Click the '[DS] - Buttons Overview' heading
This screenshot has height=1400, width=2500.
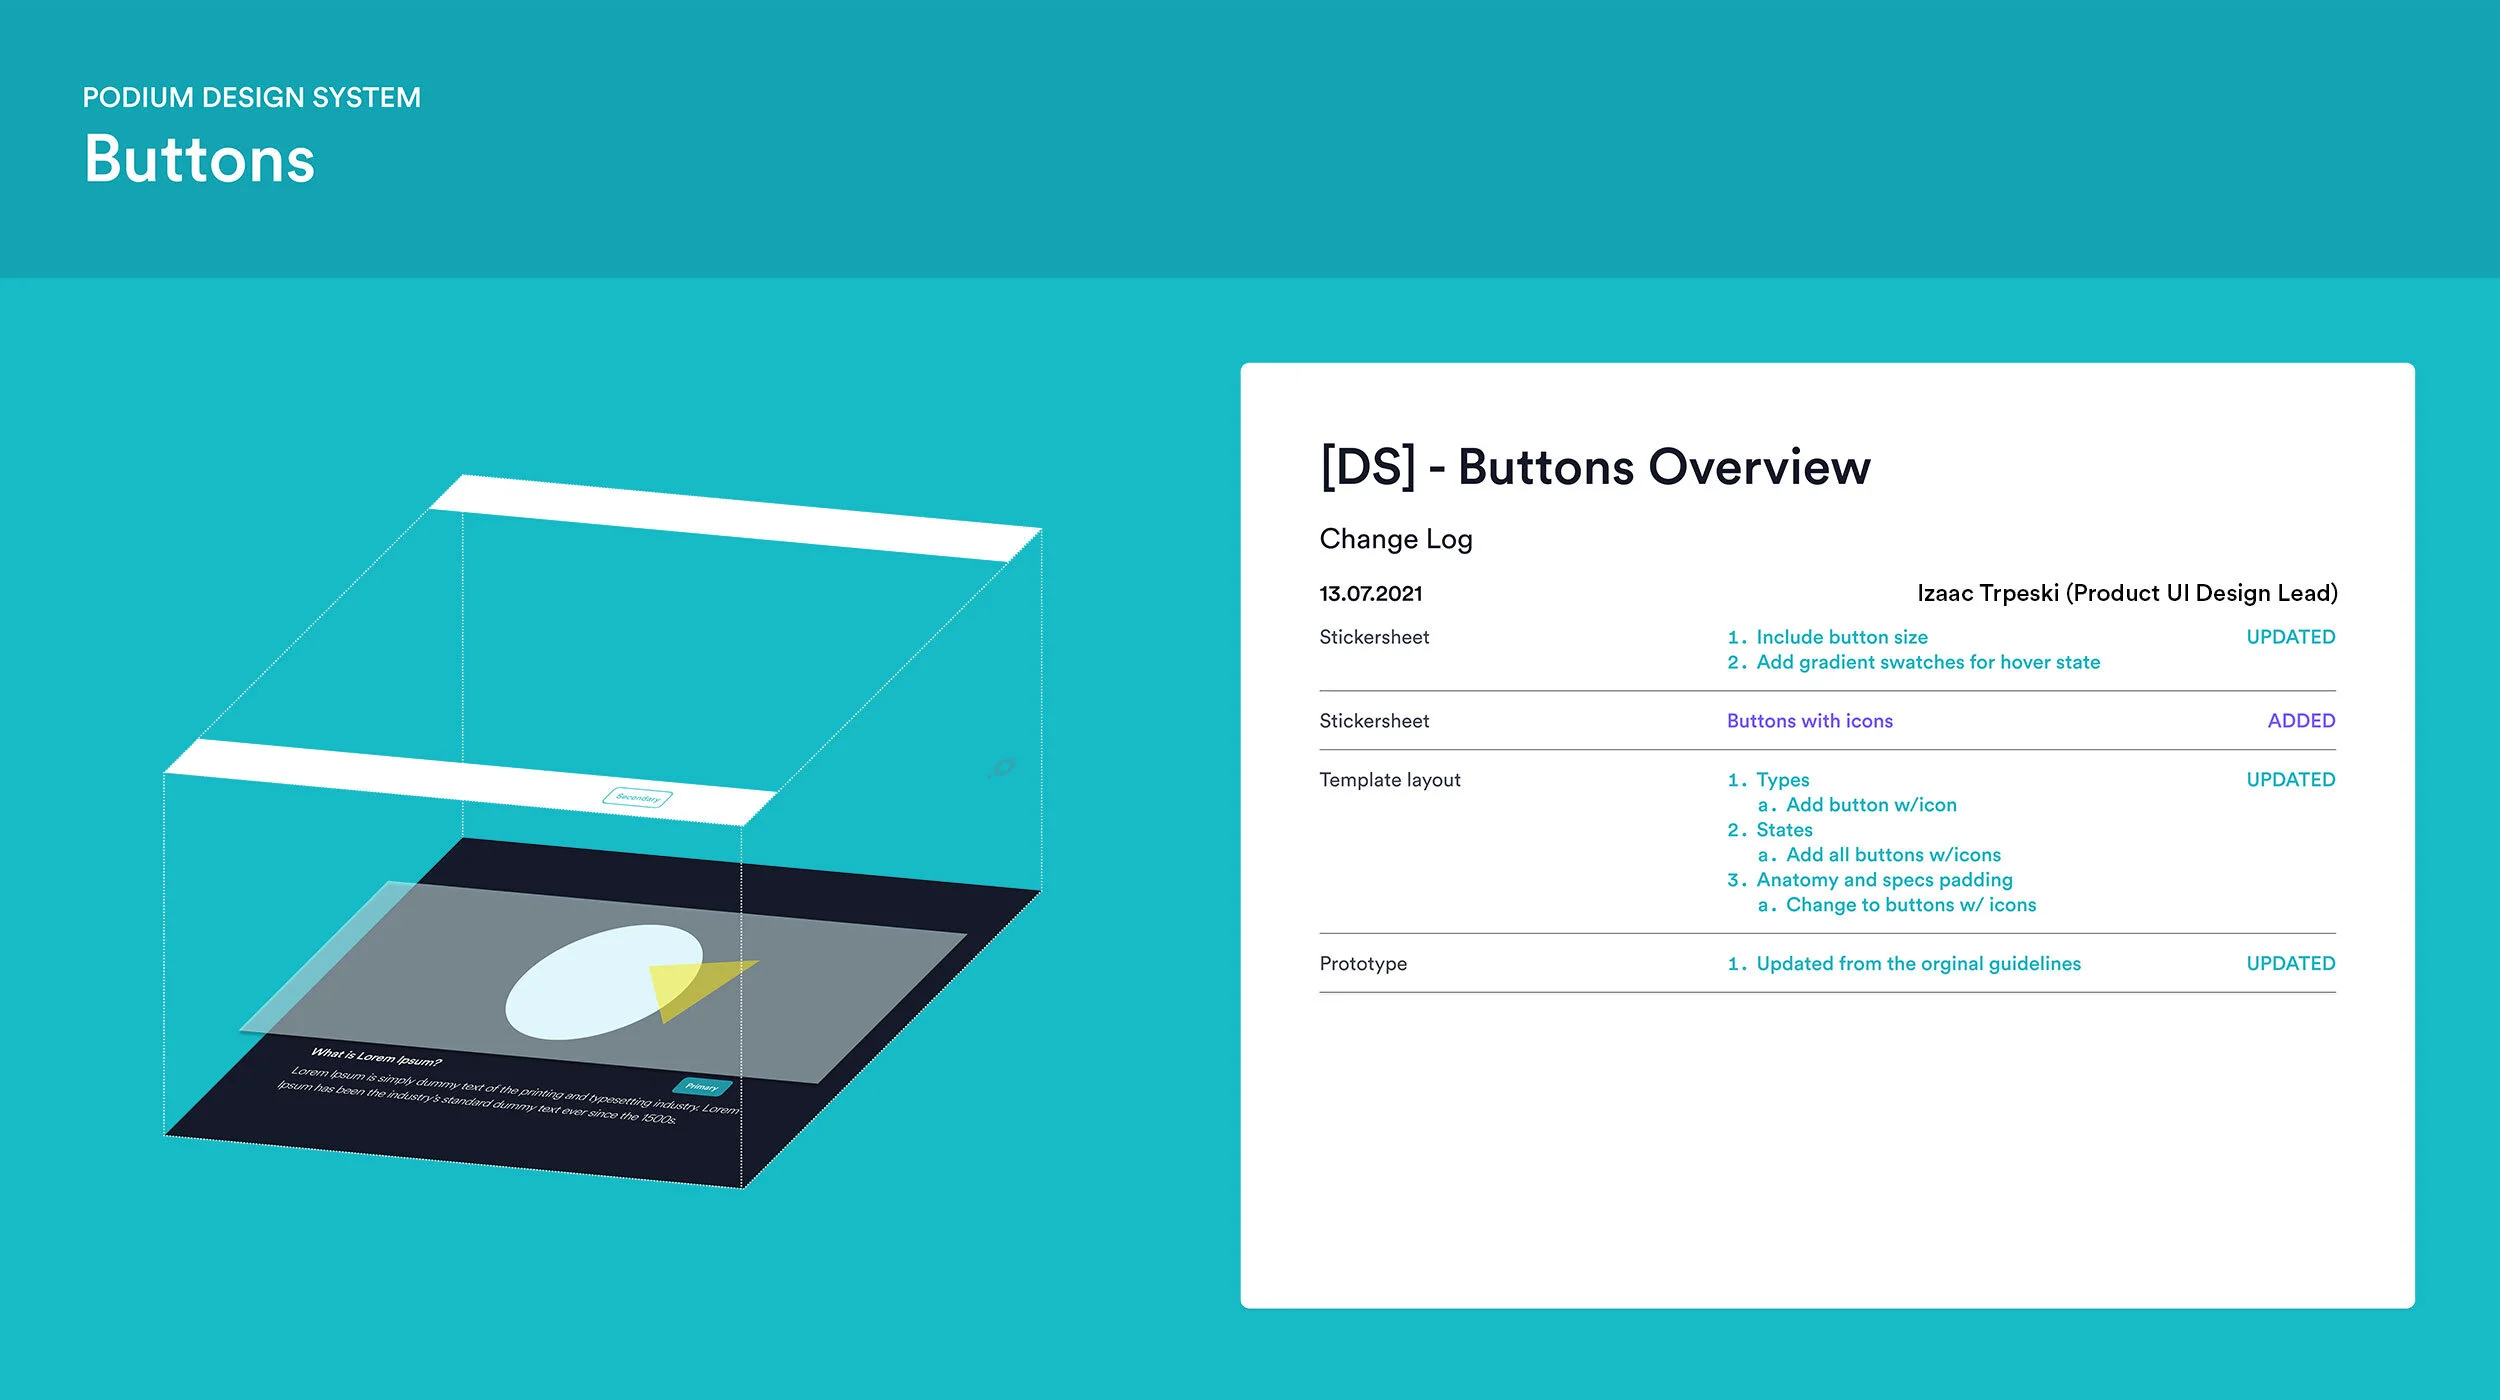(x=1595, y=467)
